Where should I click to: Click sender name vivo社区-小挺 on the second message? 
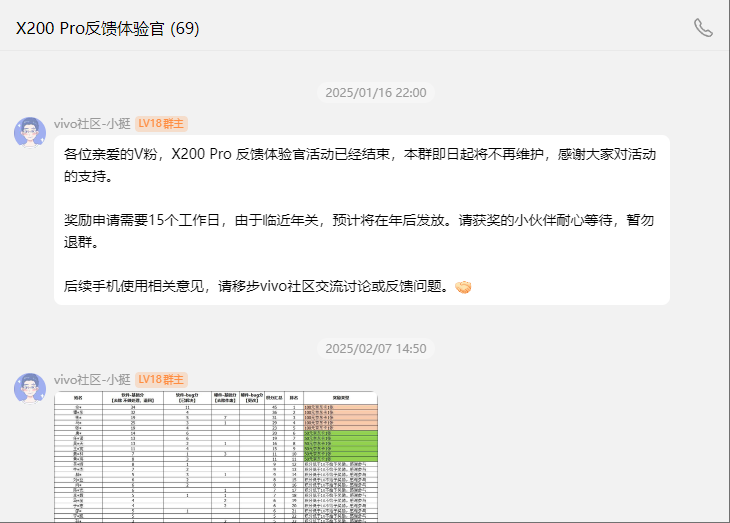(x=92, y=380)
